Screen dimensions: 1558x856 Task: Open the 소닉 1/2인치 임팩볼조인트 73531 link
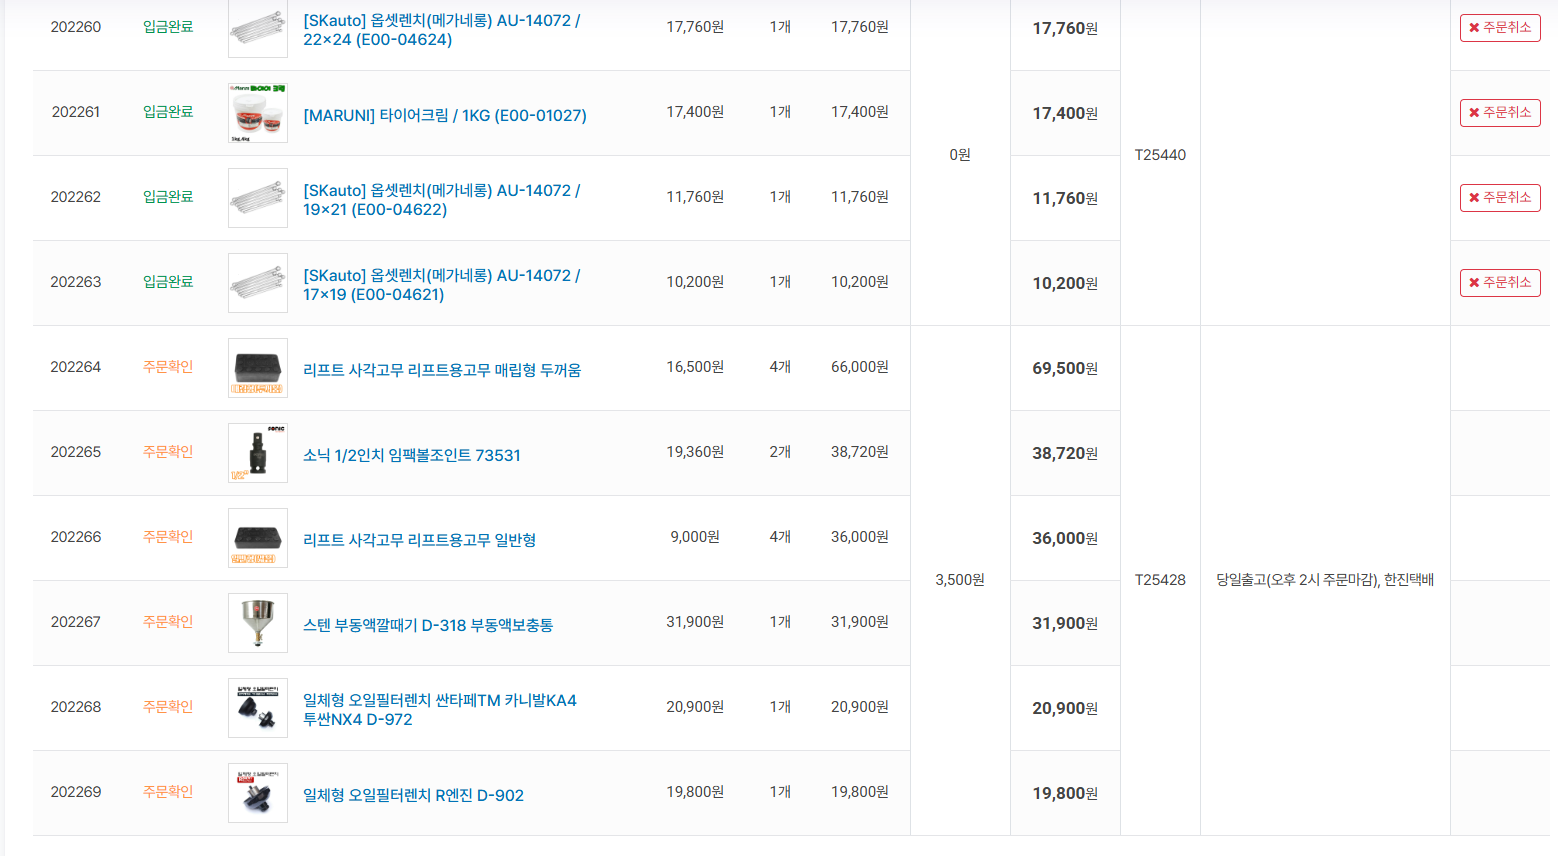[411, 455]
